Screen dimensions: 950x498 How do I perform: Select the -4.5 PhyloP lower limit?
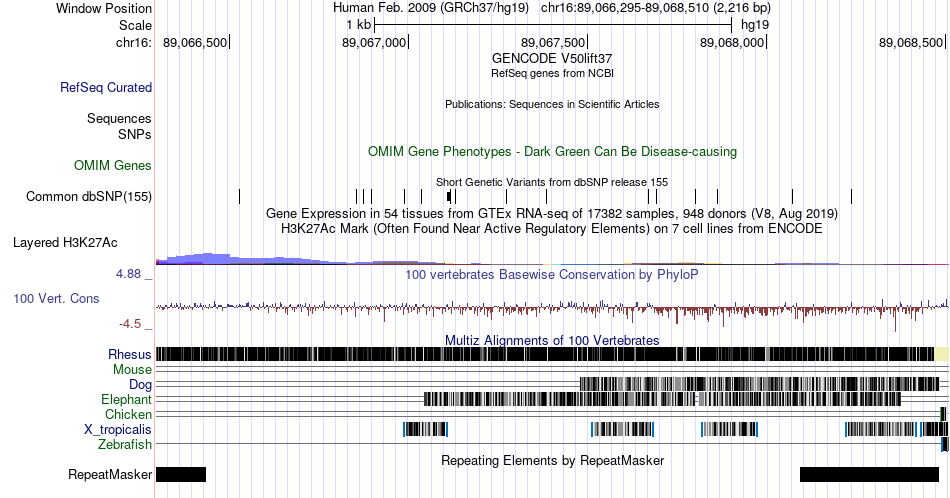coord(130,324)
